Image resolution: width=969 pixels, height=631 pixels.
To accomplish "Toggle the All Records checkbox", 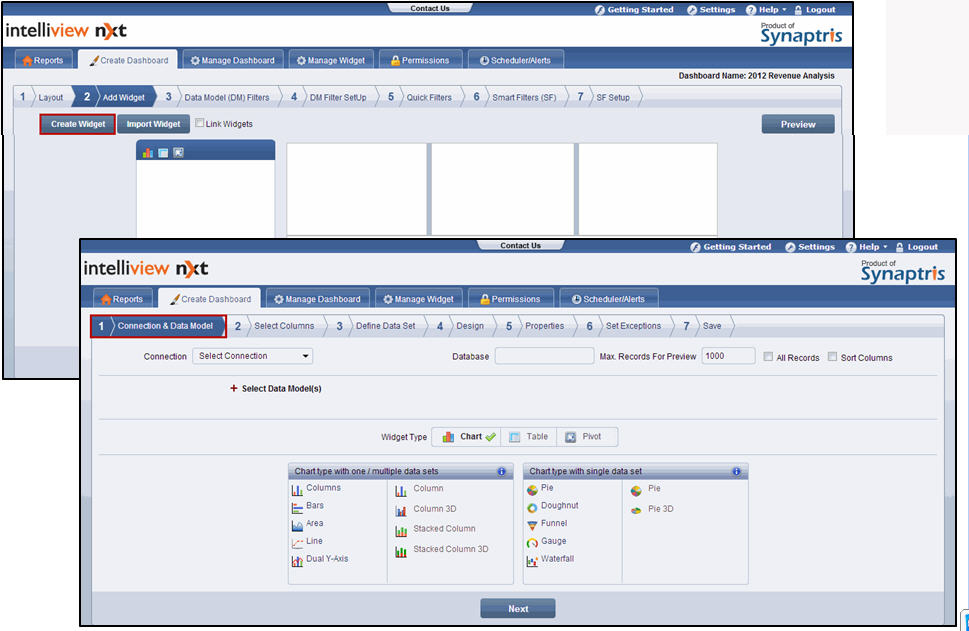I will (x=768, y=357).
